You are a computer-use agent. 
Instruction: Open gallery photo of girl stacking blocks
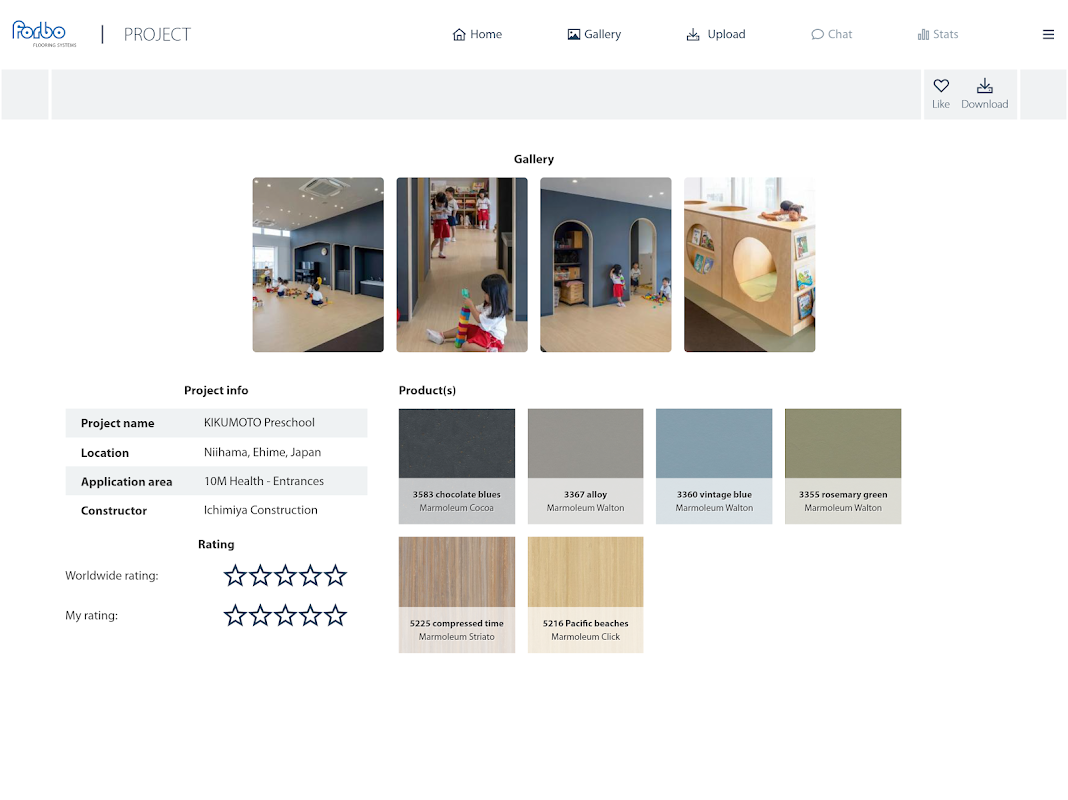462,265
